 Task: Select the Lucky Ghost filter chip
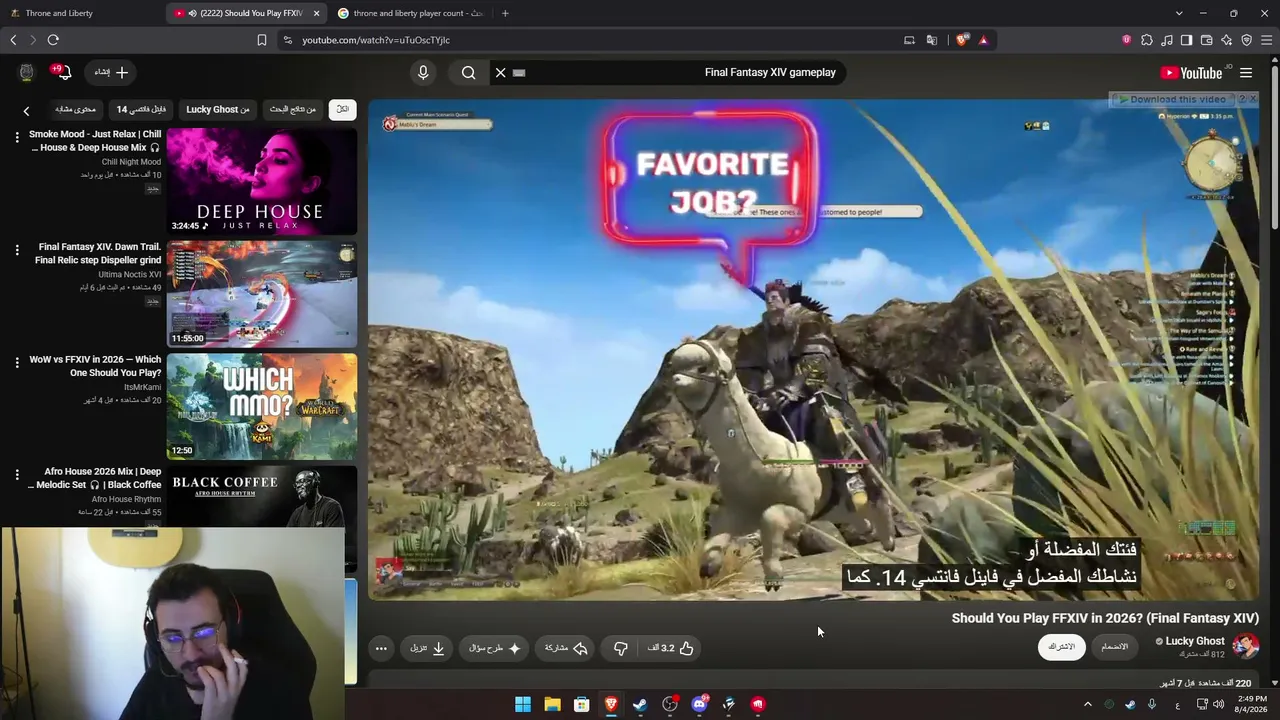217,109
